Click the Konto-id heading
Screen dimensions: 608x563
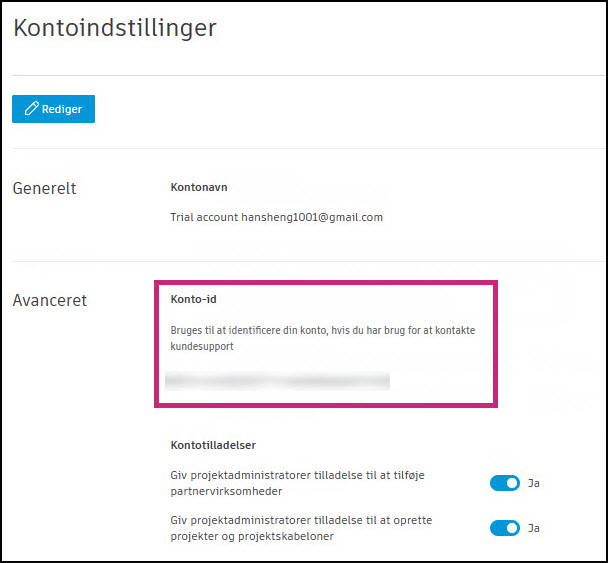pyautogui.click(x=194, y=300)
